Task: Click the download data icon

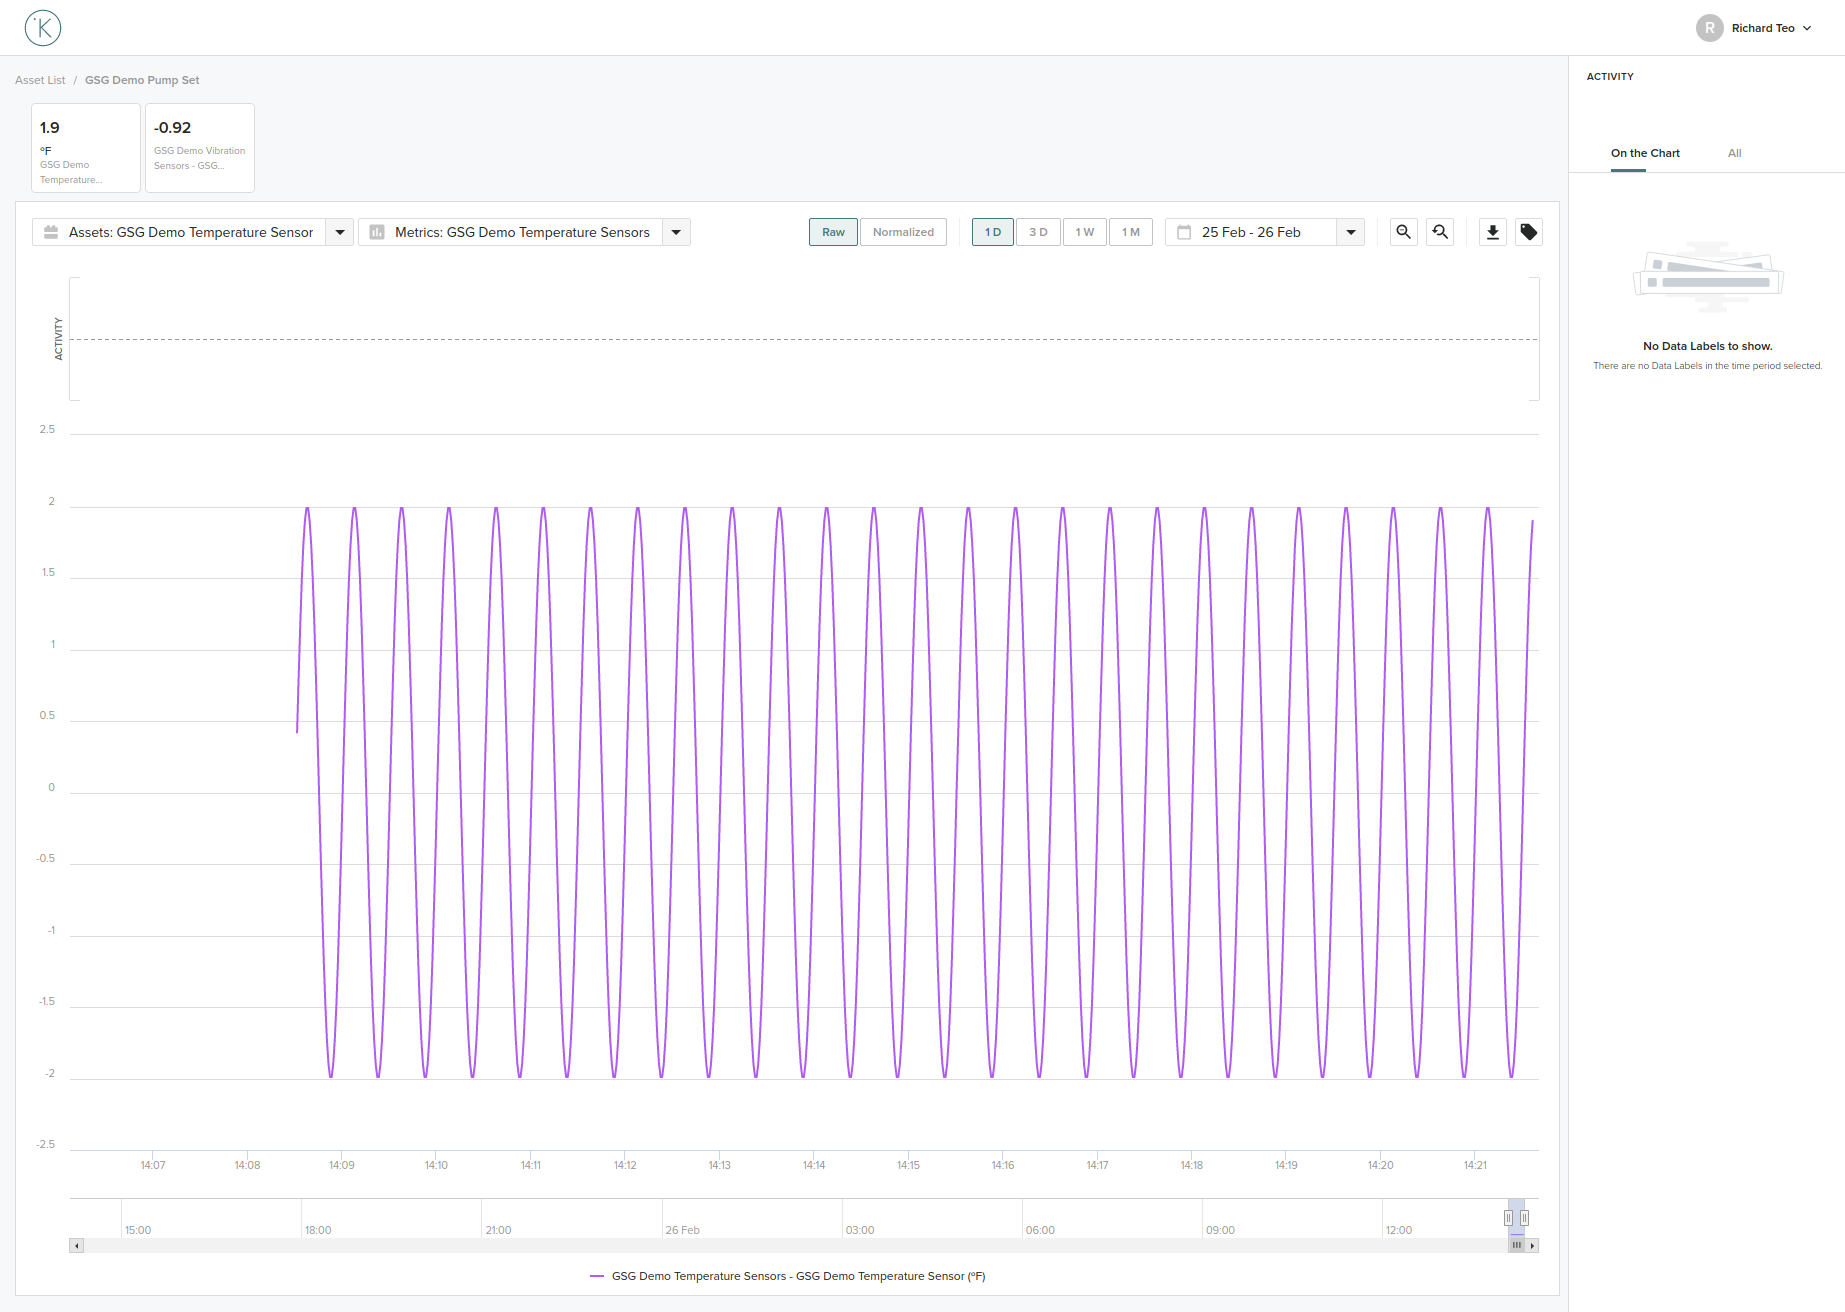Action: click(1492, 231)
